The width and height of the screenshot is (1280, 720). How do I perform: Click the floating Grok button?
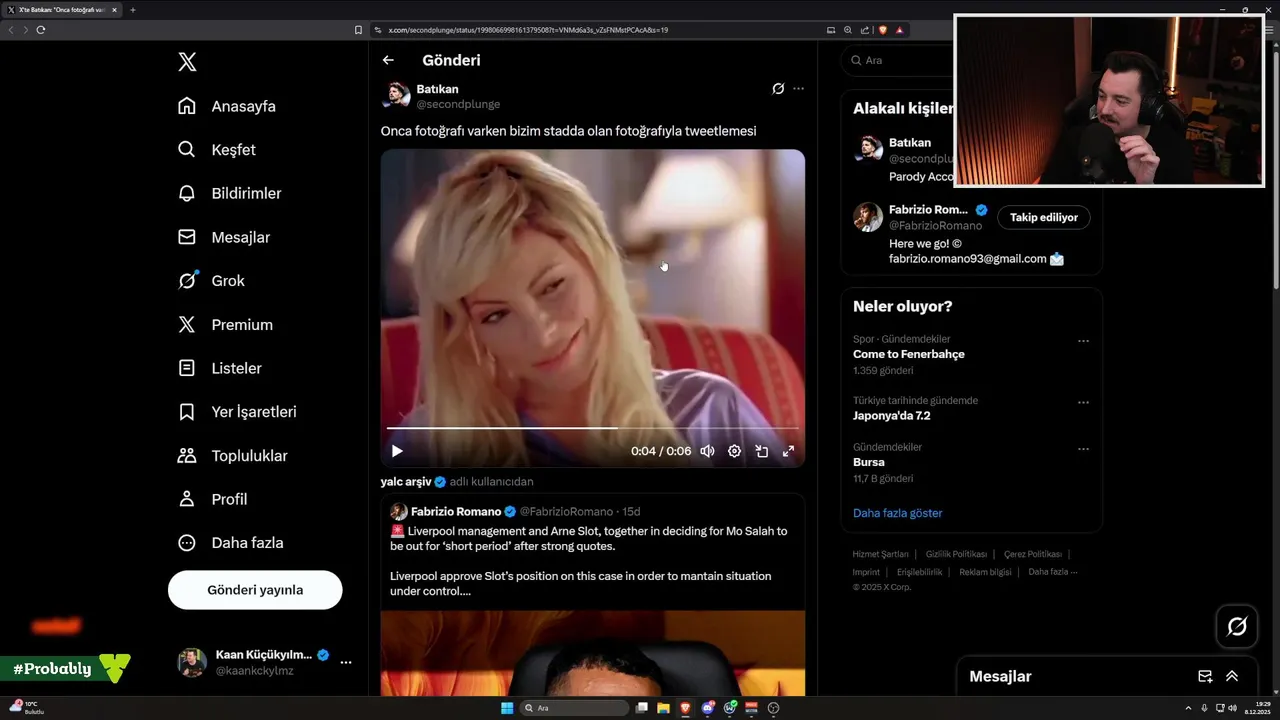tap(1237, 627)
